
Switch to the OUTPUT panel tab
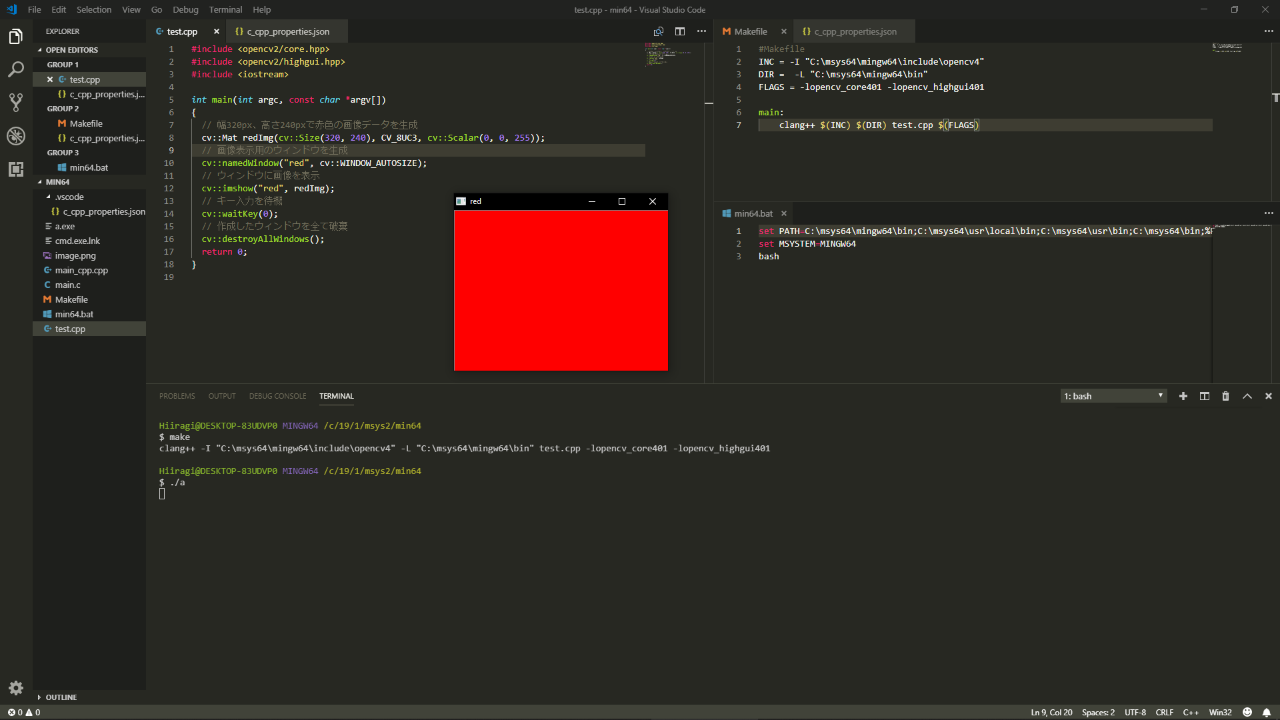click(222, 396)
